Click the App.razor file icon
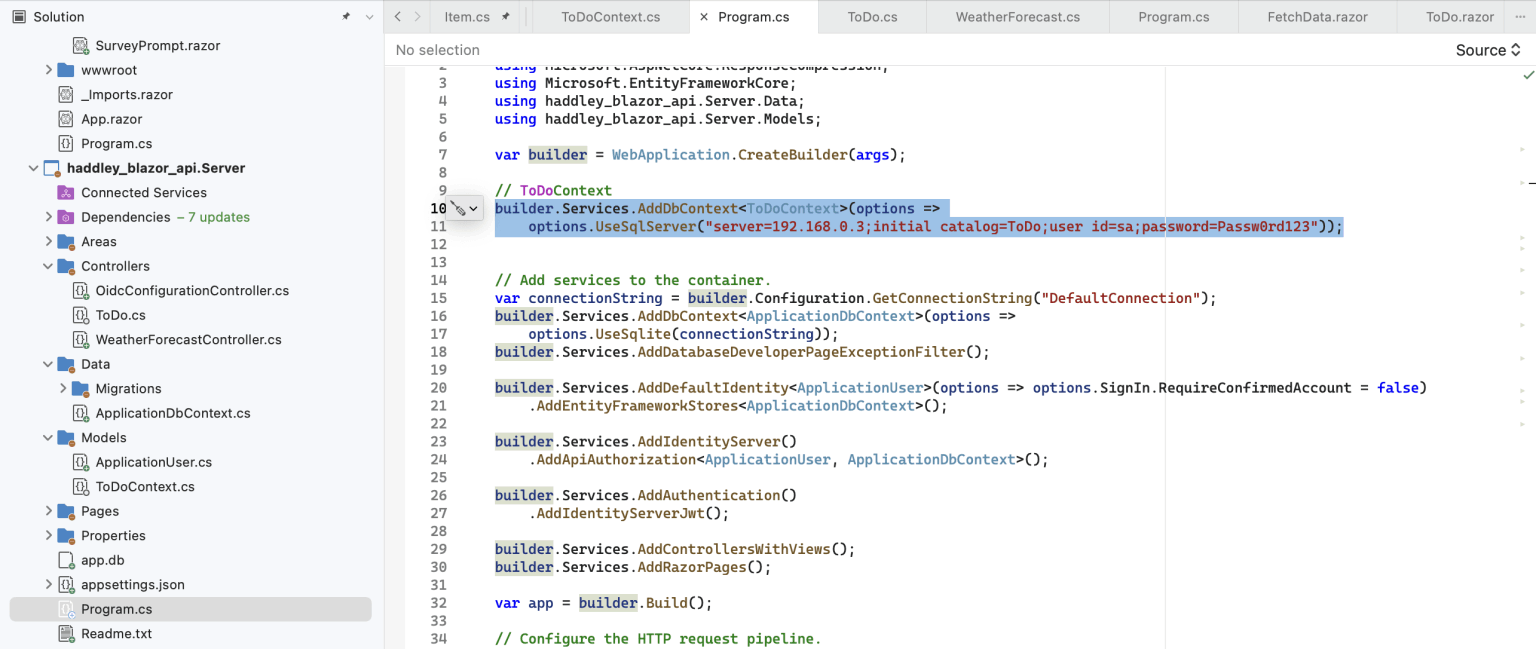1536x649 pixels. pyautogui.click(x=66, y=119)
